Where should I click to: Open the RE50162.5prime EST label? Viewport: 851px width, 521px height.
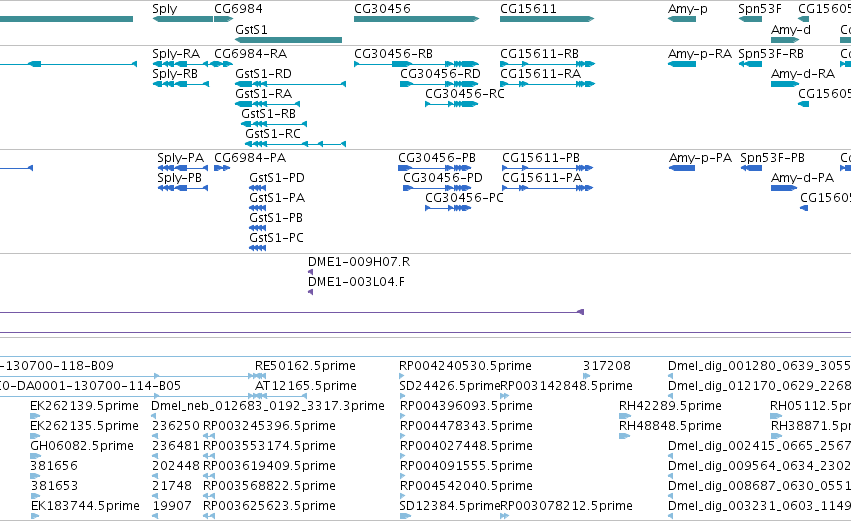click(306, 366)
